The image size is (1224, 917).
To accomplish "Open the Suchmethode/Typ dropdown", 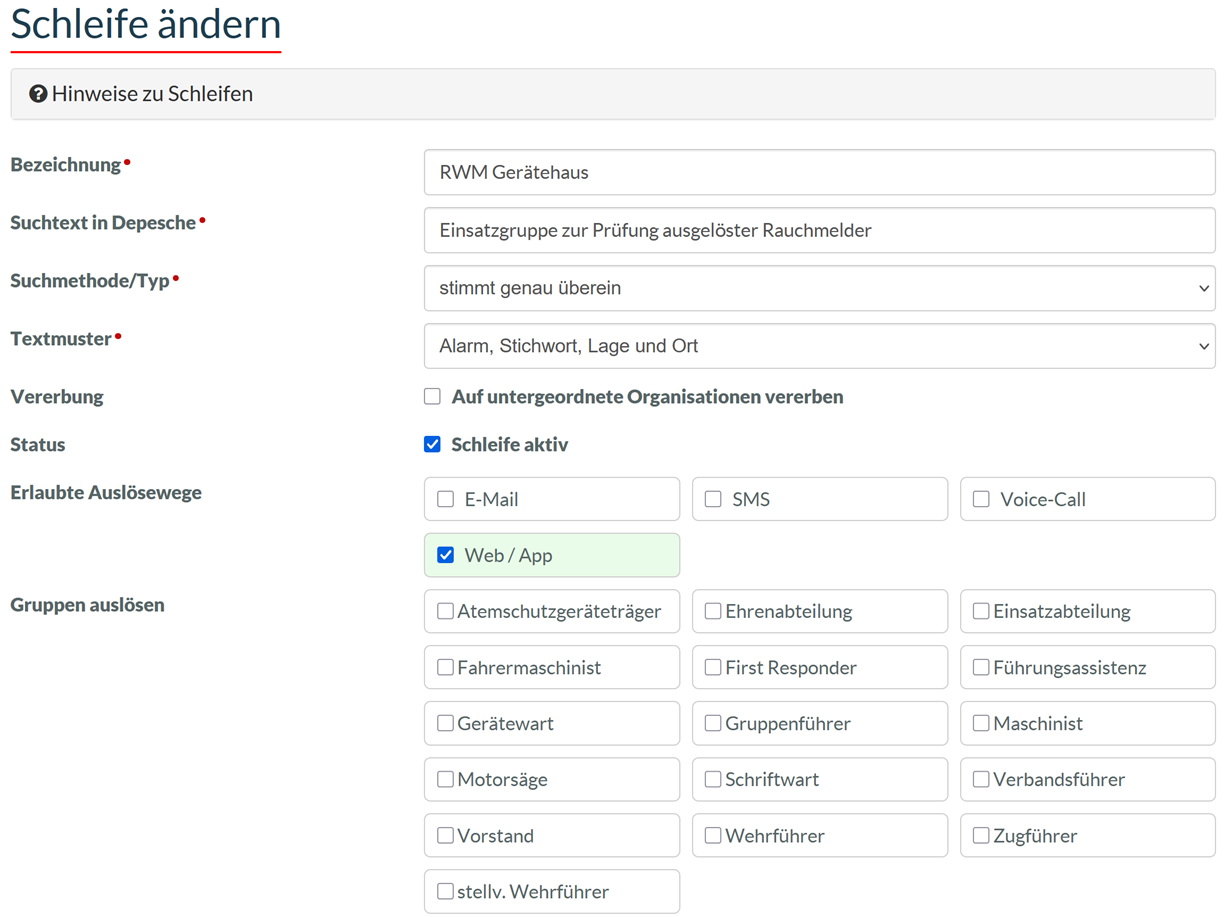I will [x=818, y=288].
